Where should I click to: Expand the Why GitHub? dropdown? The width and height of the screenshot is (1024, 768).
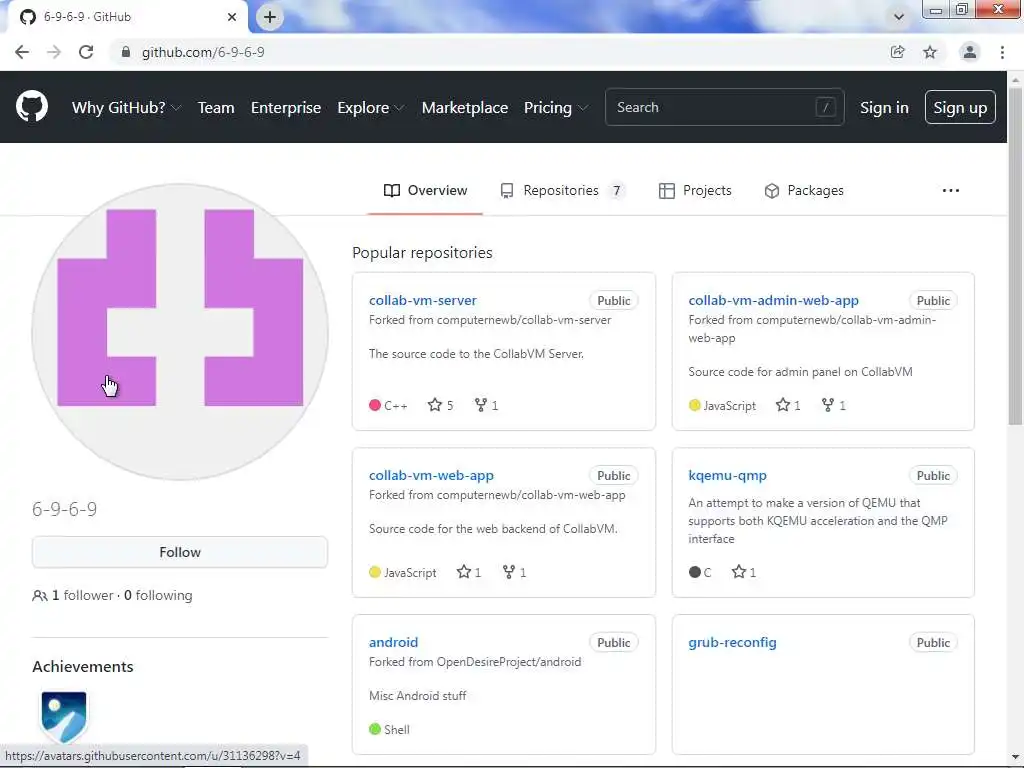(126, 108)
